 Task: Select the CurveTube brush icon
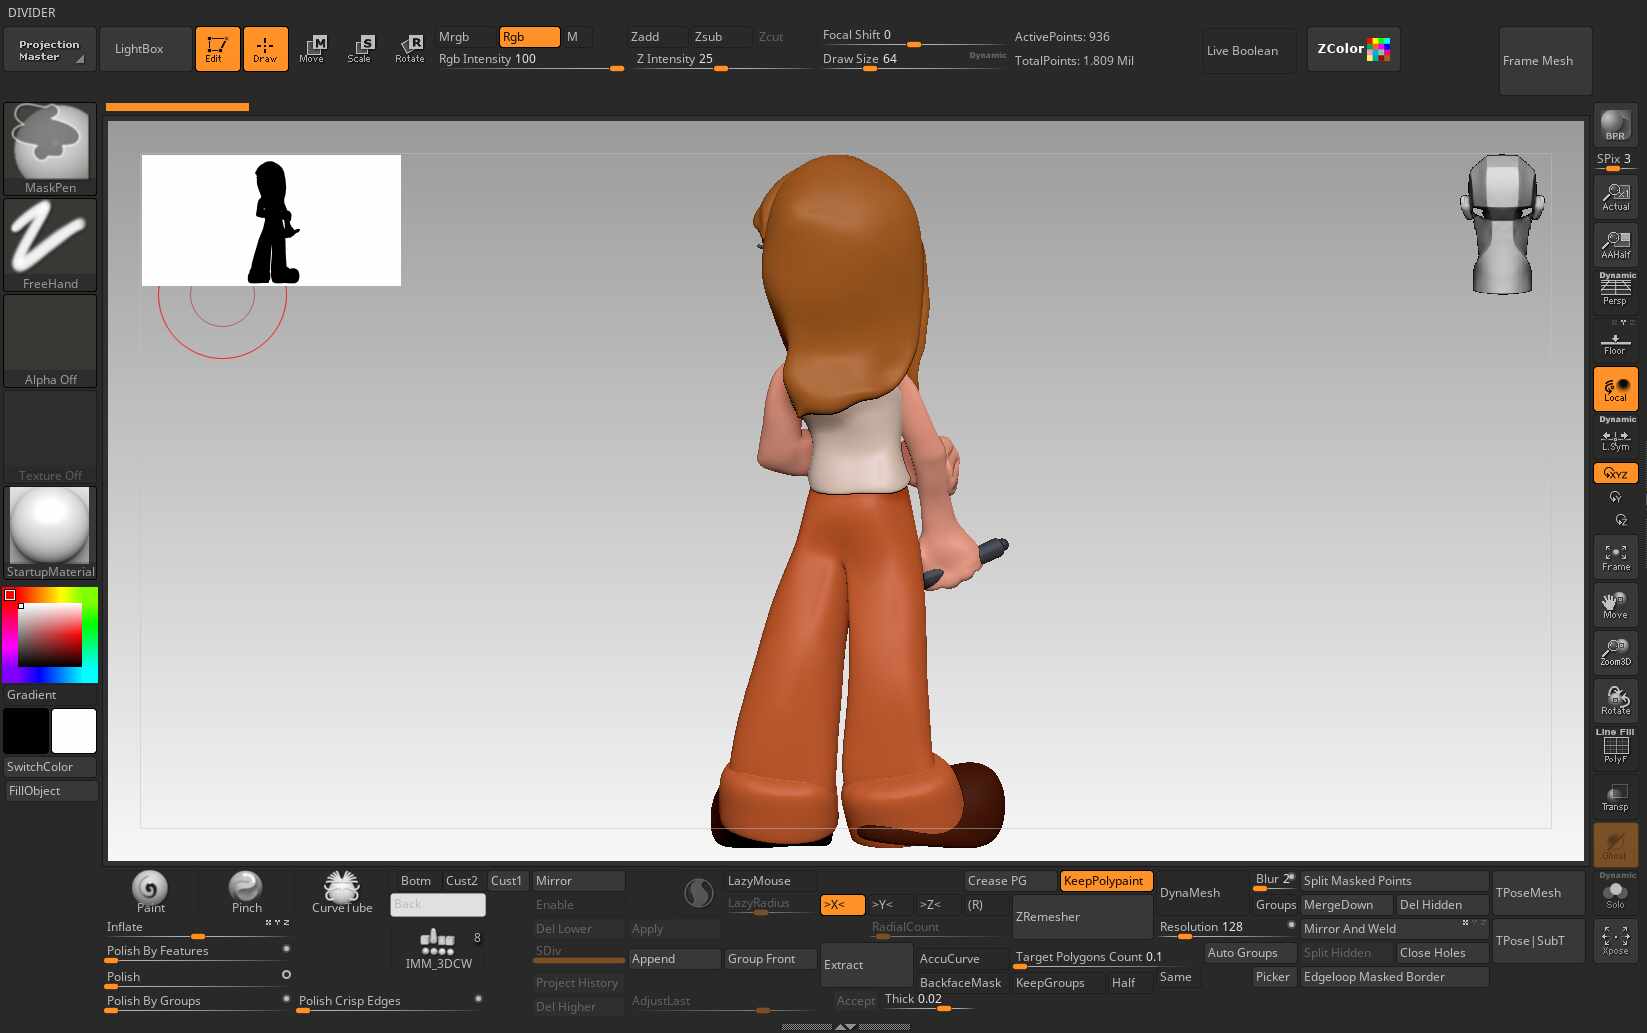(x=342, y=891)
